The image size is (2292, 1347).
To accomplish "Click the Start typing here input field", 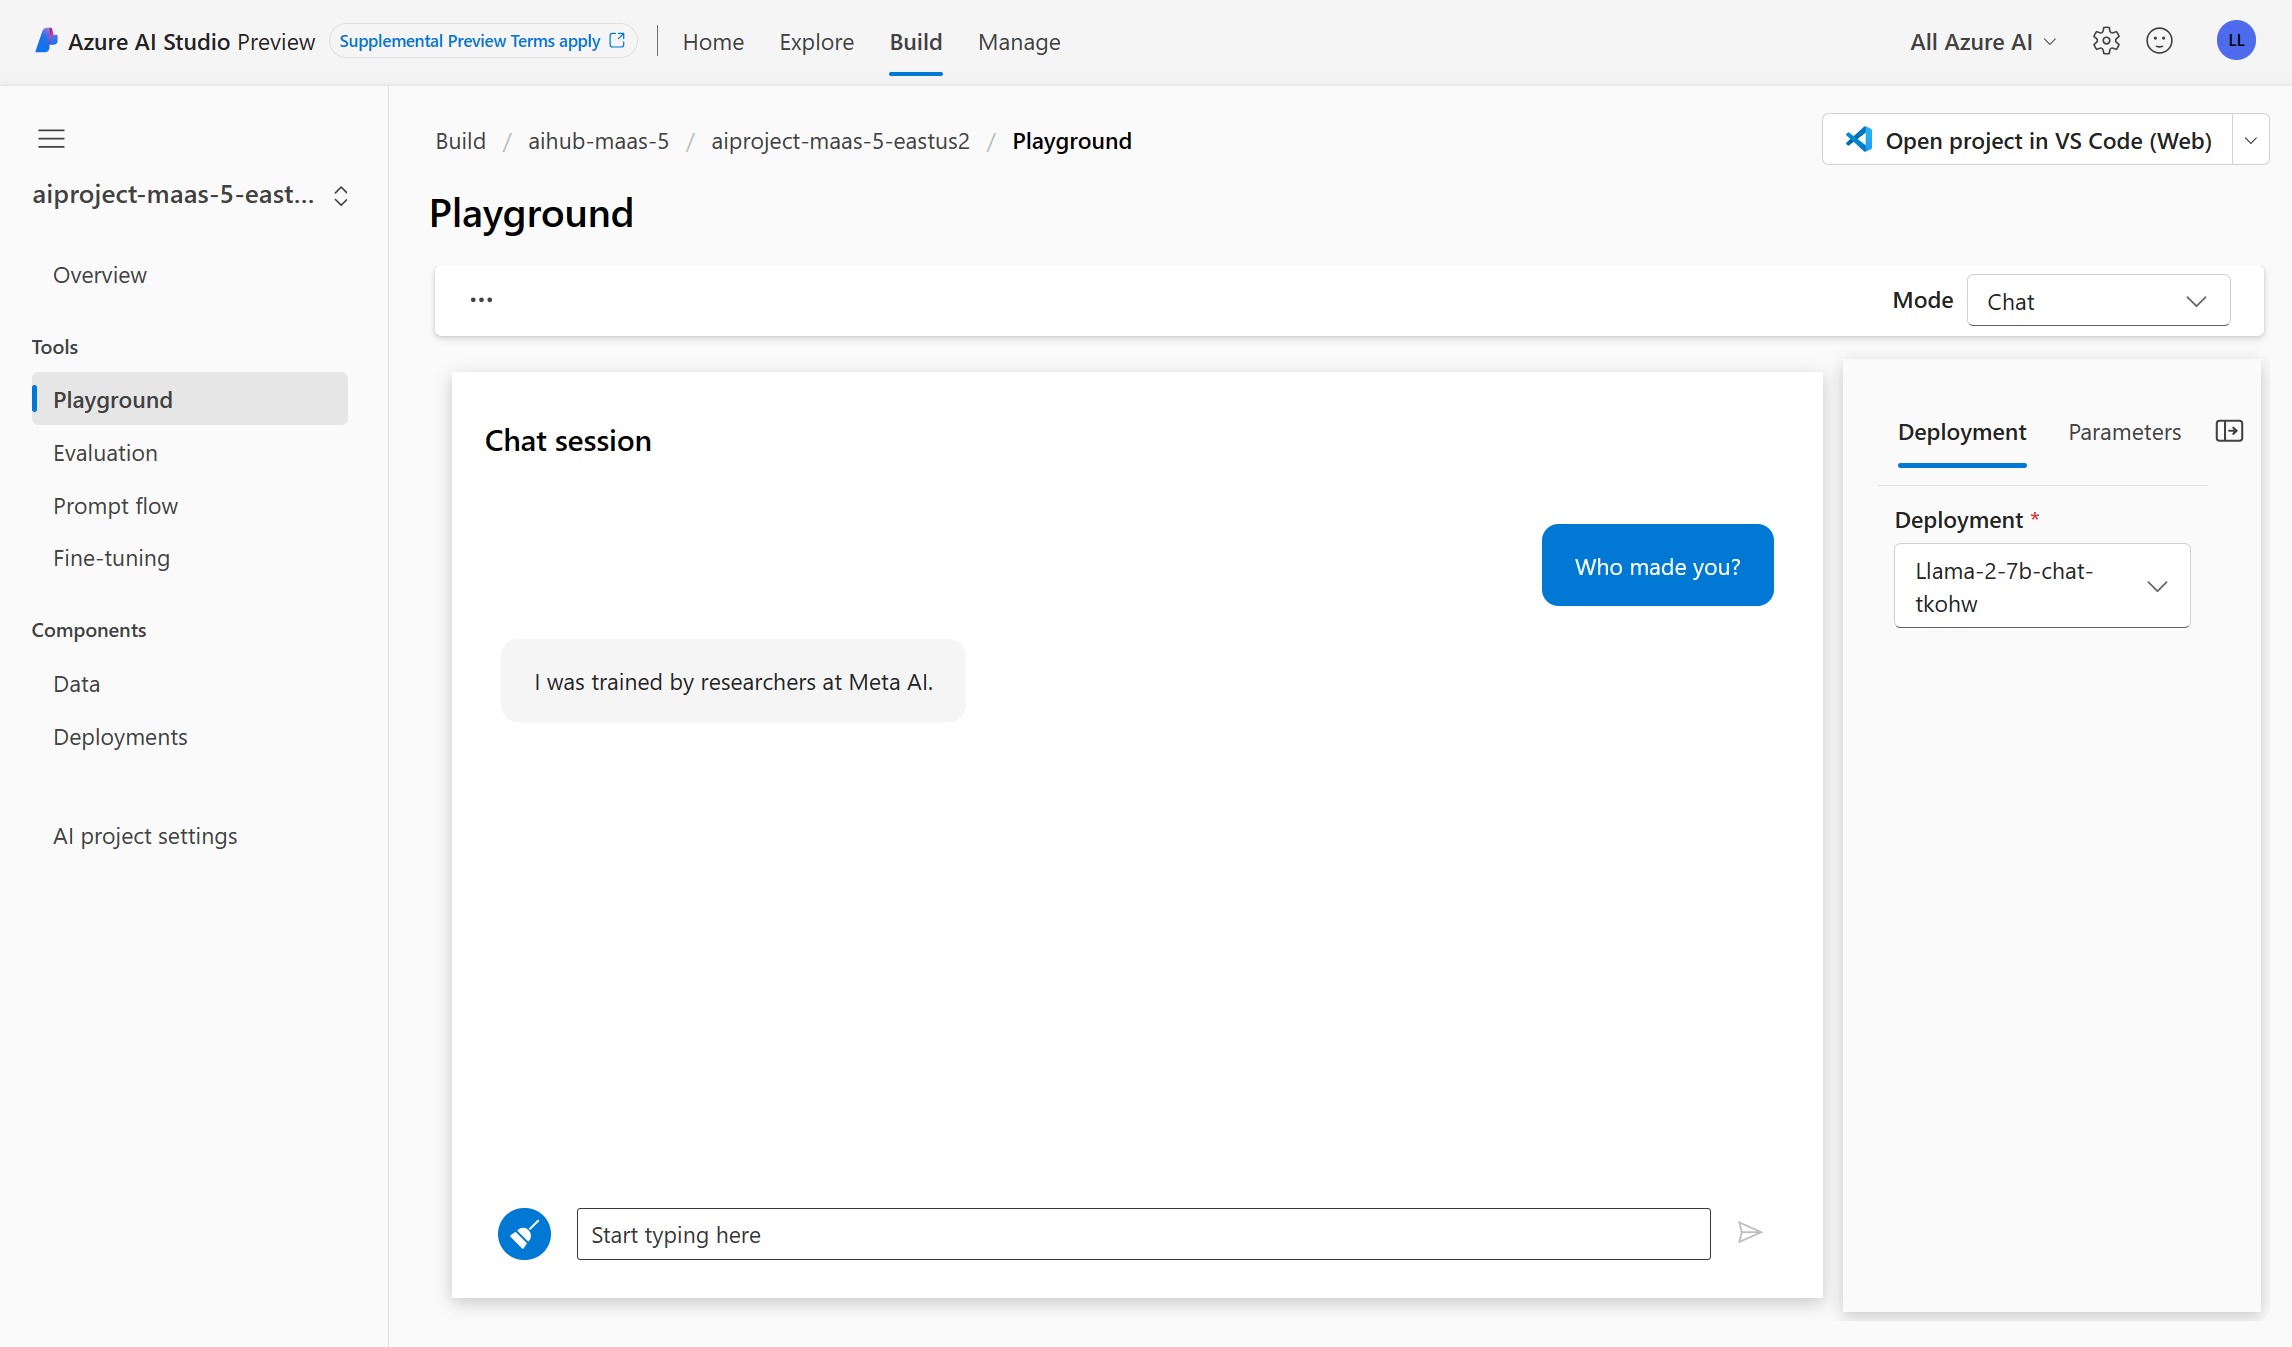I will [1142, 1234].
